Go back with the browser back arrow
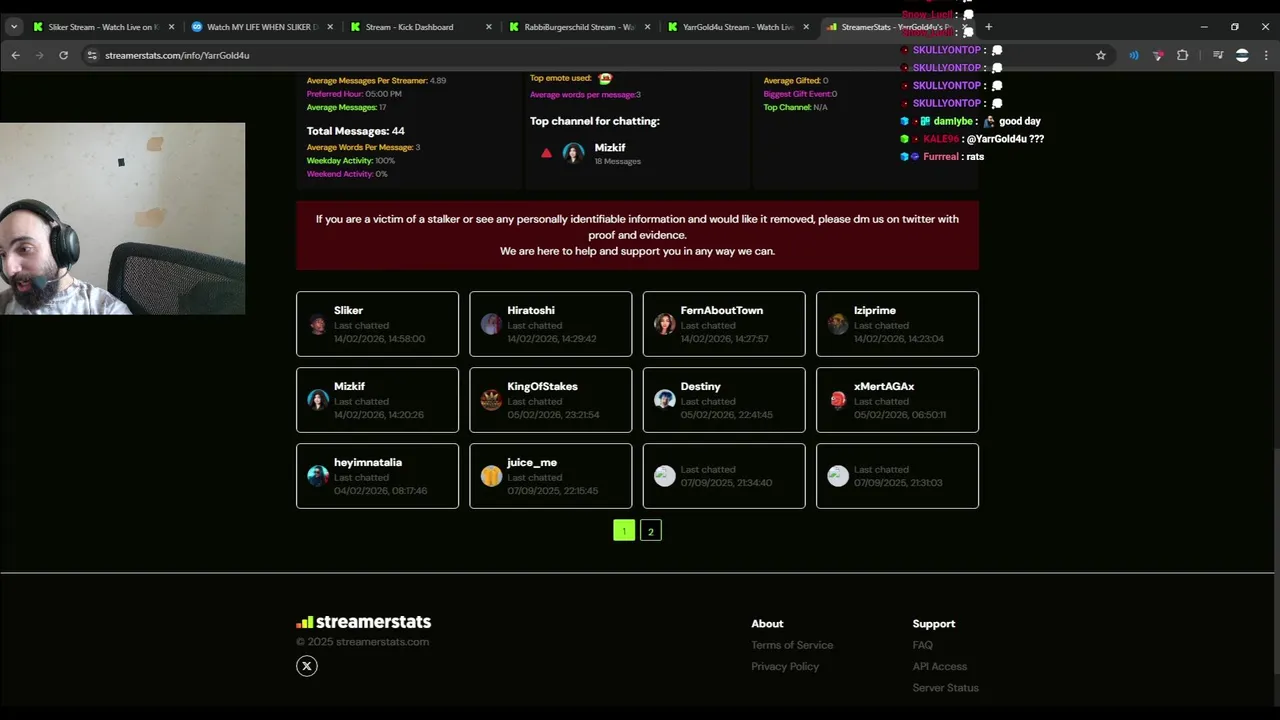This screenshot has height=720, width=1280. click(x=15, y=55)
